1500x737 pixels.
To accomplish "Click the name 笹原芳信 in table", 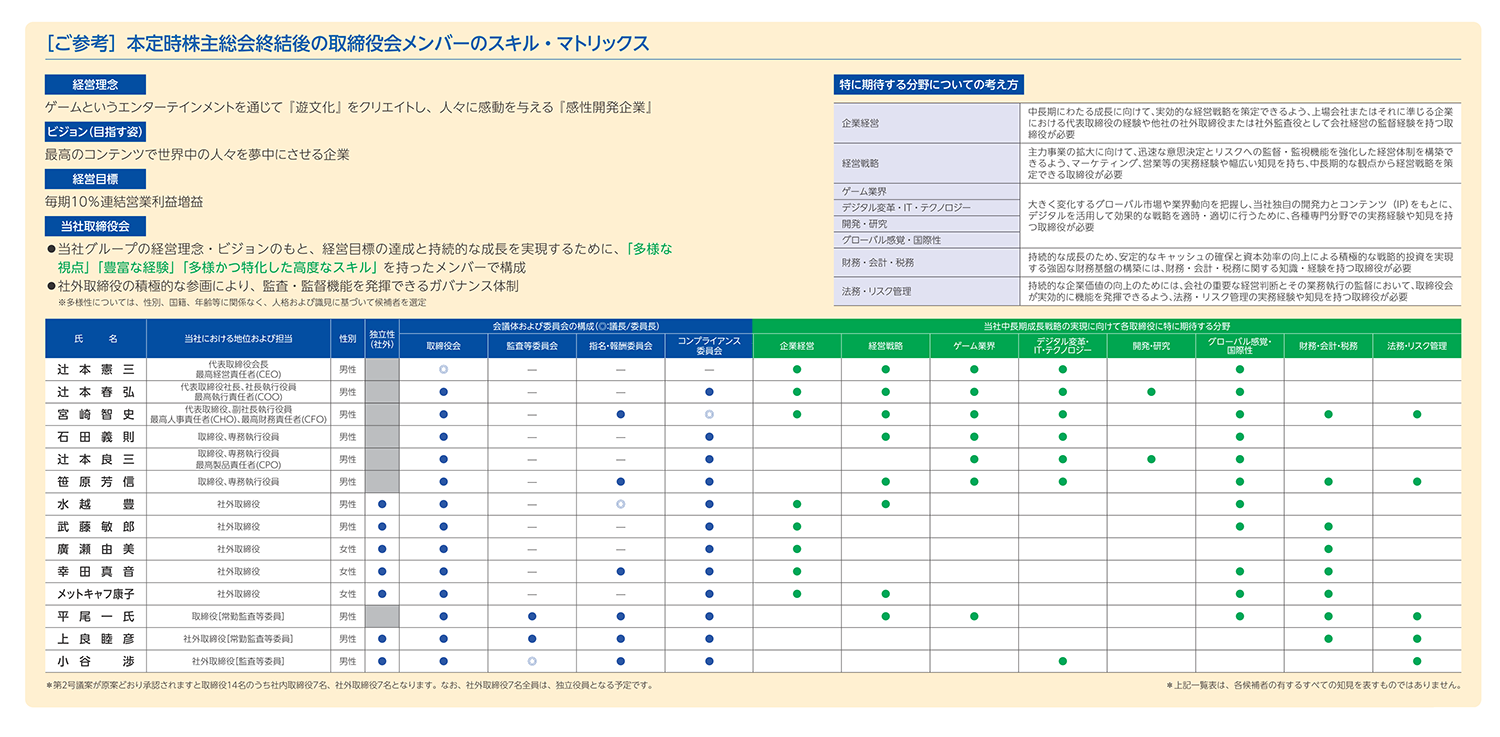I will click(95, 481).
